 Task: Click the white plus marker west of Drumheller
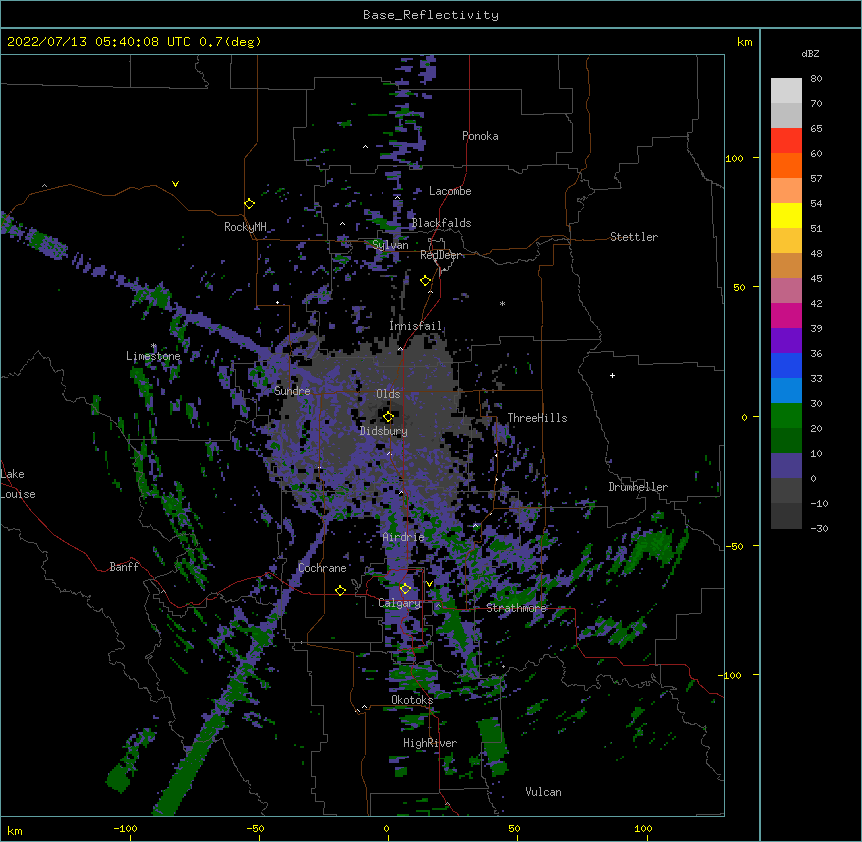click(x=612, y=375)
